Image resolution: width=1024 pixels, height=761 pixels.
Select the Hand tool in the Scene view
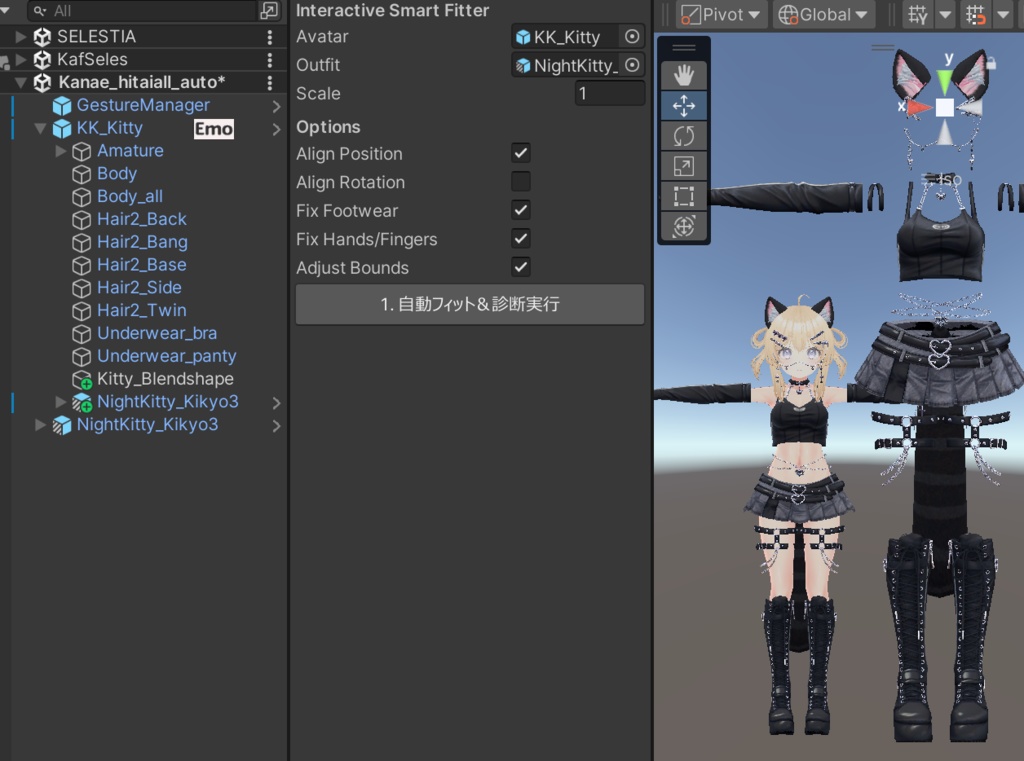coord(686,73)
